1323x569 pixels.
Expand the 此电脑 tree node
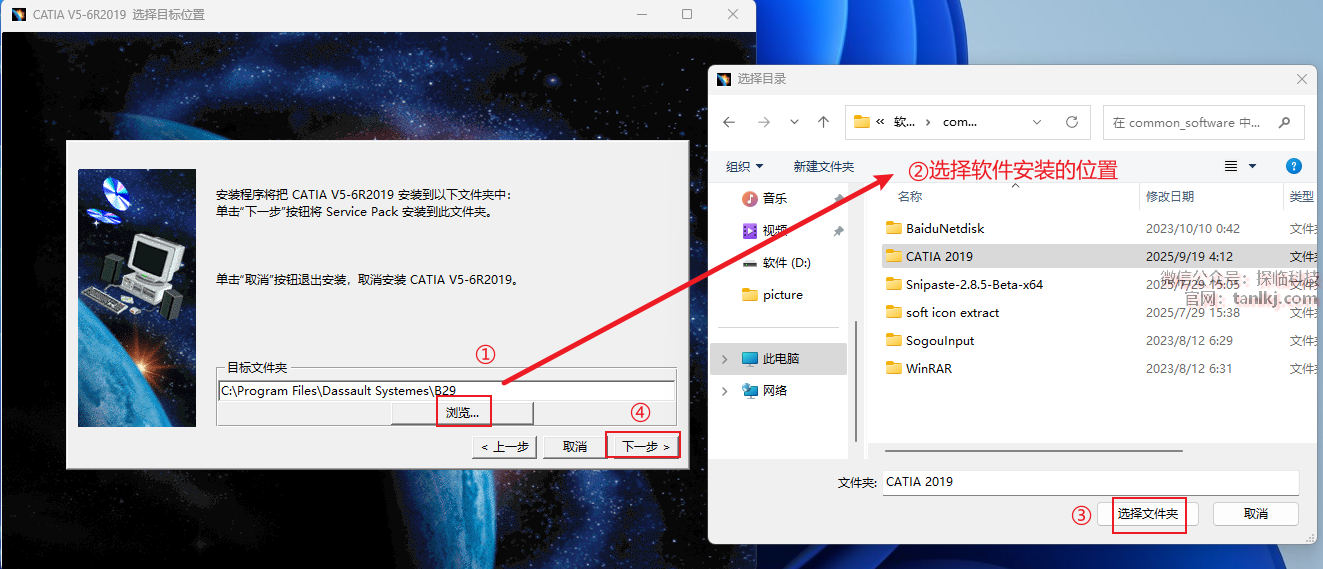pyautogui.click(x=725, y=358)
